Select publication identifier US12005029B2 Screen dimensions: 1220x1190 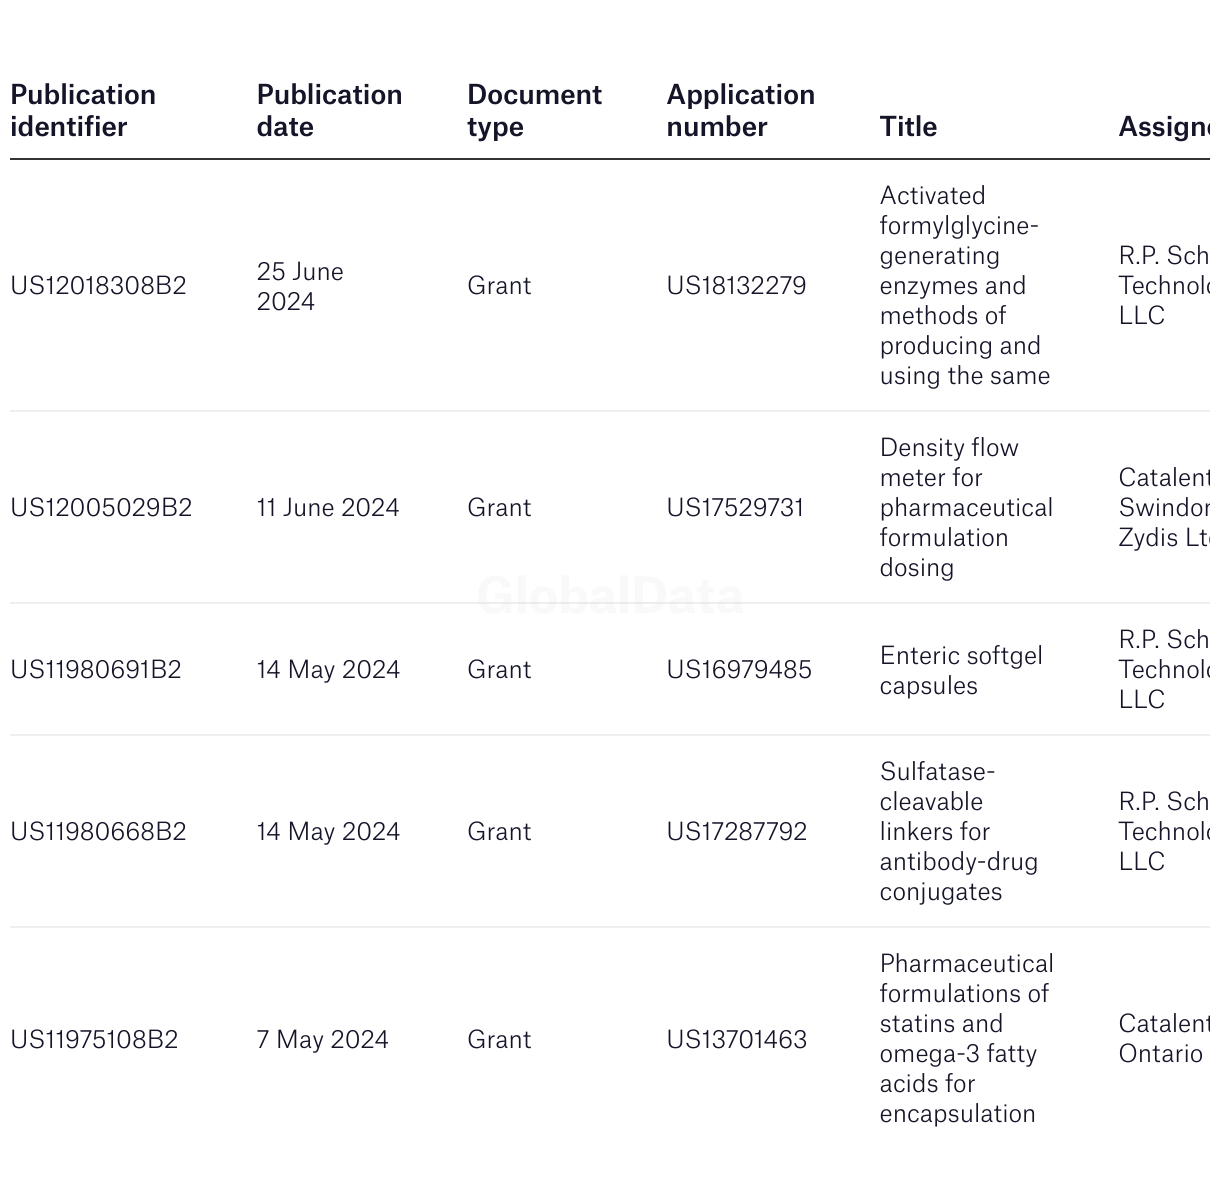click(101, 508)
